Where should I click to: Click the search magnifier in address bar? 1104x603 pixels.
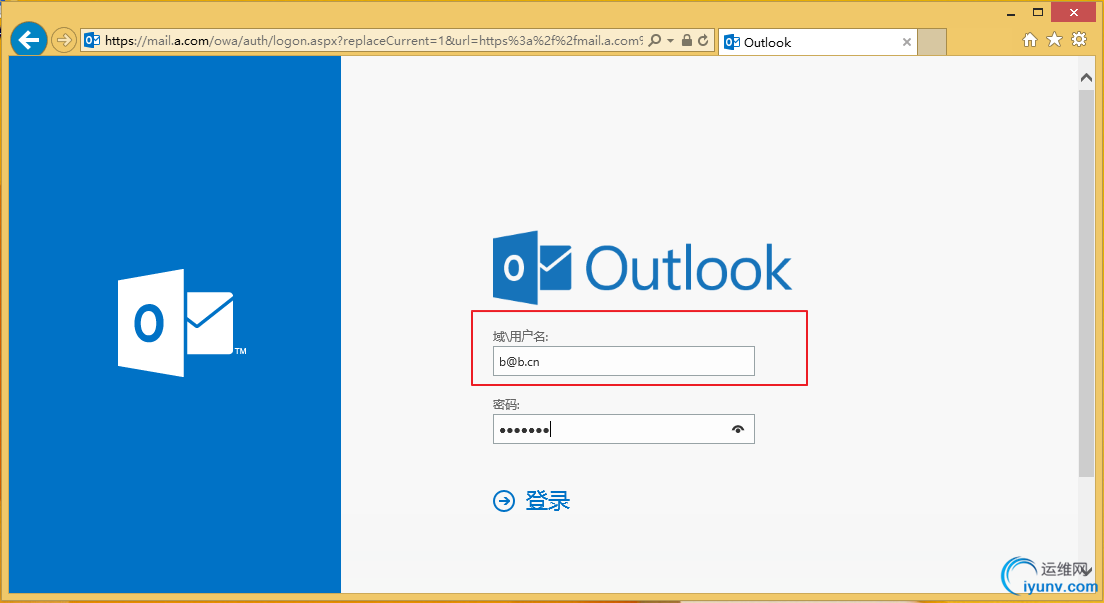click(x=655, y=40)
